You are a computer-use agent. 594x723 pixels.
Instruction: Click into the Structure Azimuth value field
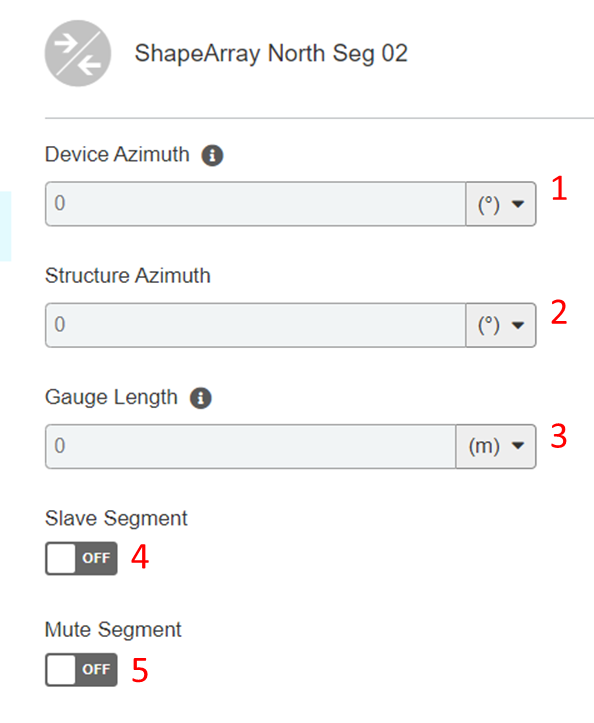(x=255, y=325)
